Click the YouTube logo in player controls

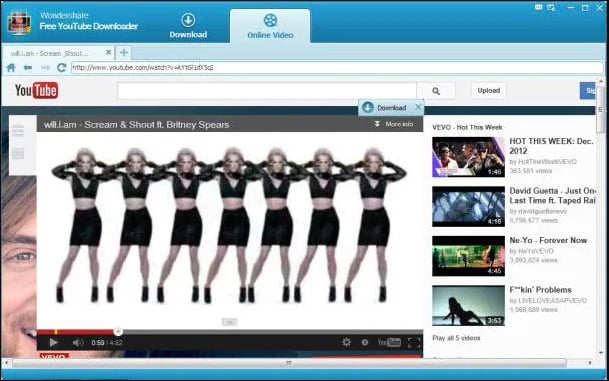click(389, 342)
